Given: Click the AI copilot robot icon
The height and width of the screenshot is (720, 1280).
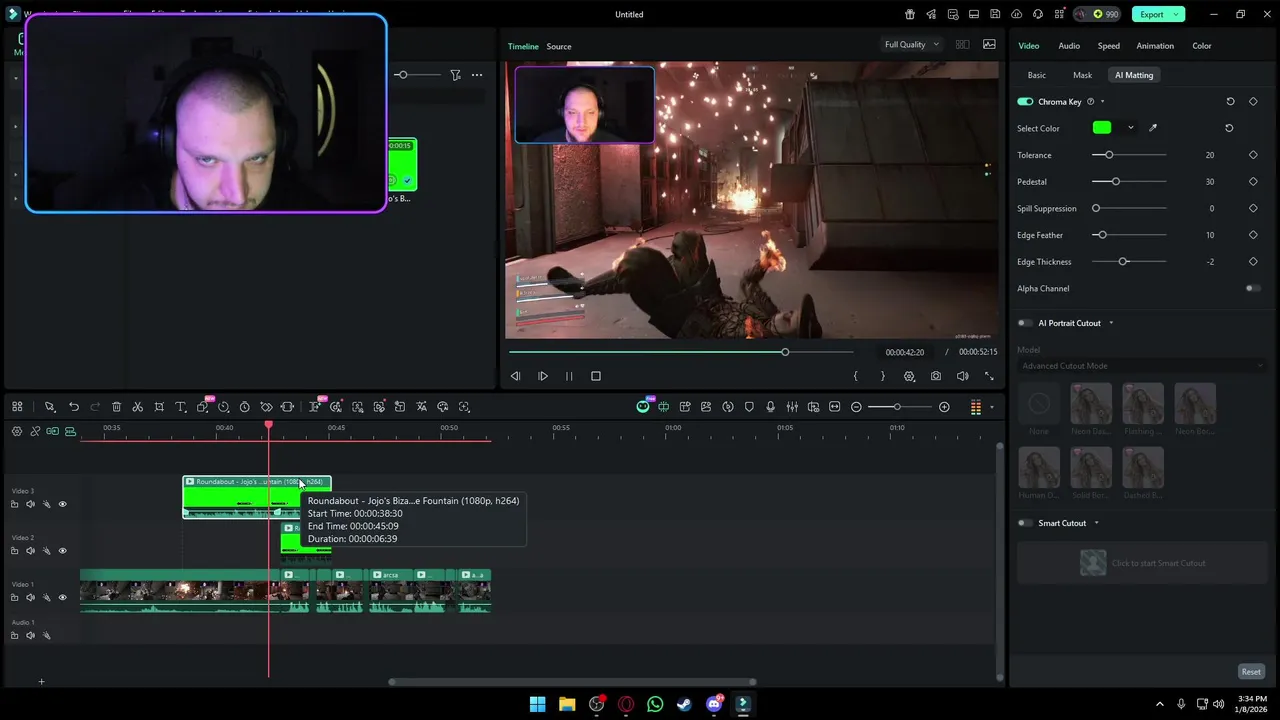Looking at the screenshot, I should coord(643,407).
